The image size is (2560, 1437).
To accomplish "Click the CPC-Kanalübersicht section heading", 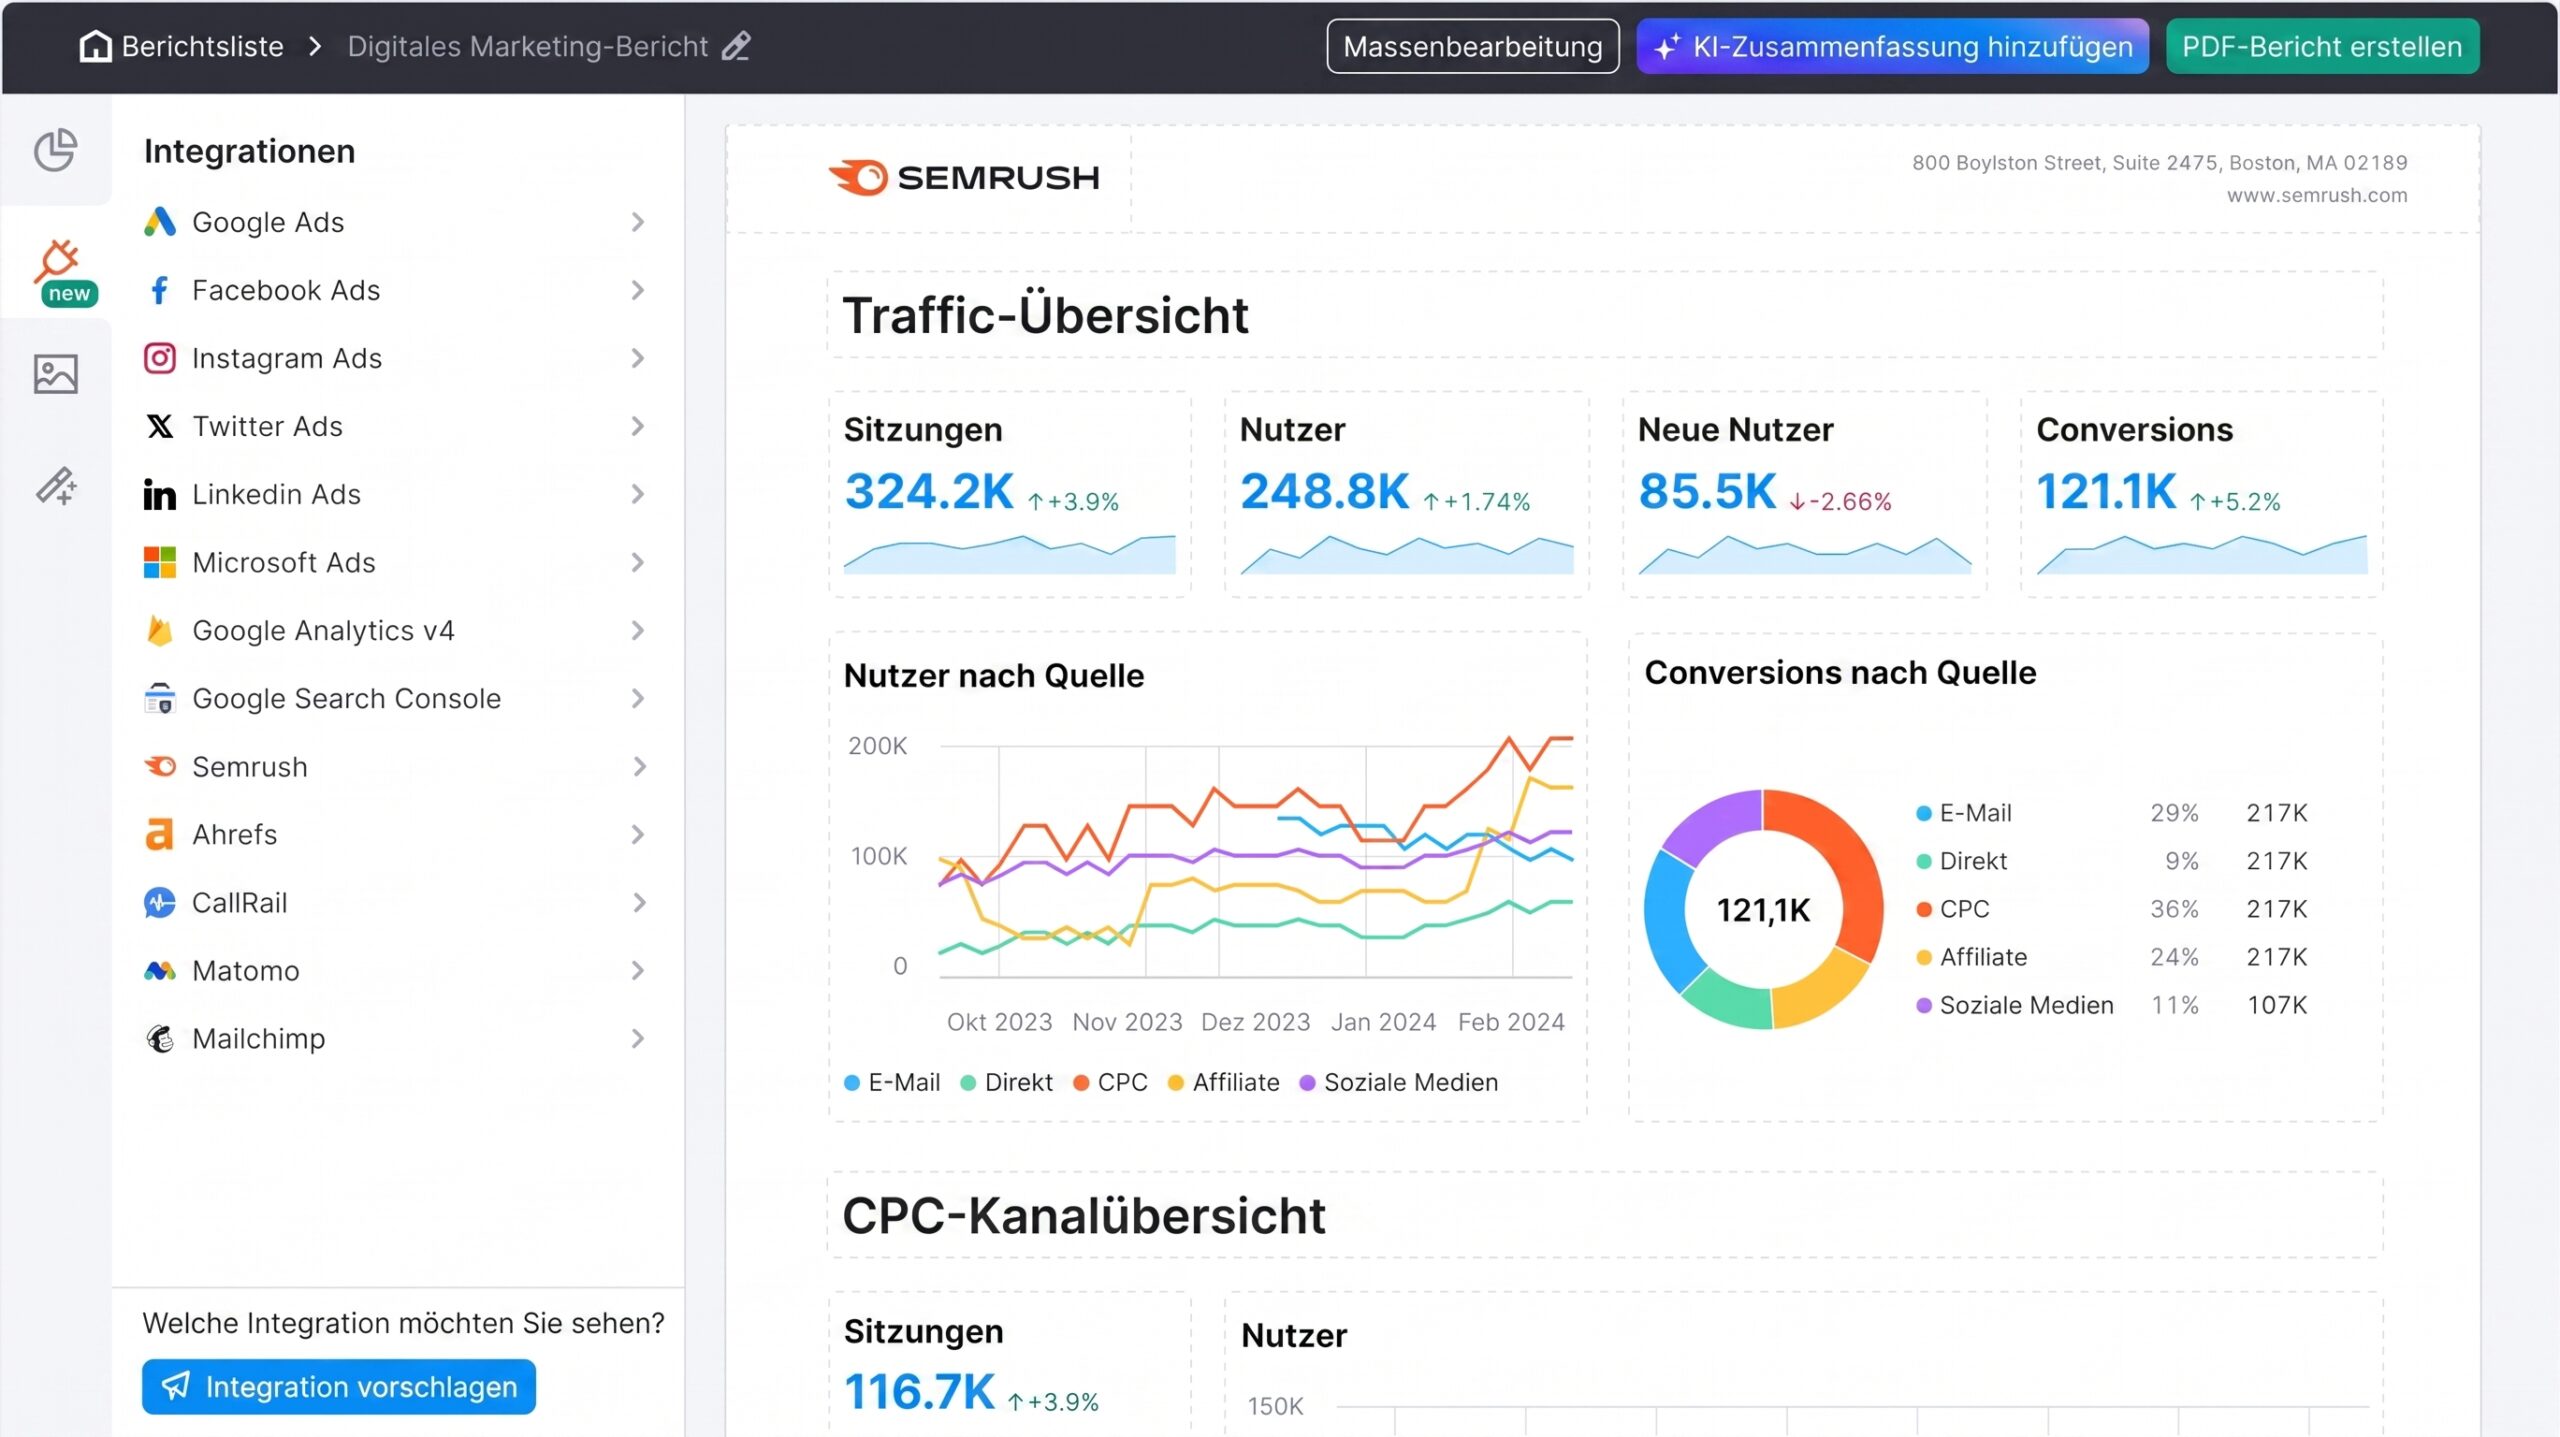I will pyautogui.click(x=1084, y=1215).
